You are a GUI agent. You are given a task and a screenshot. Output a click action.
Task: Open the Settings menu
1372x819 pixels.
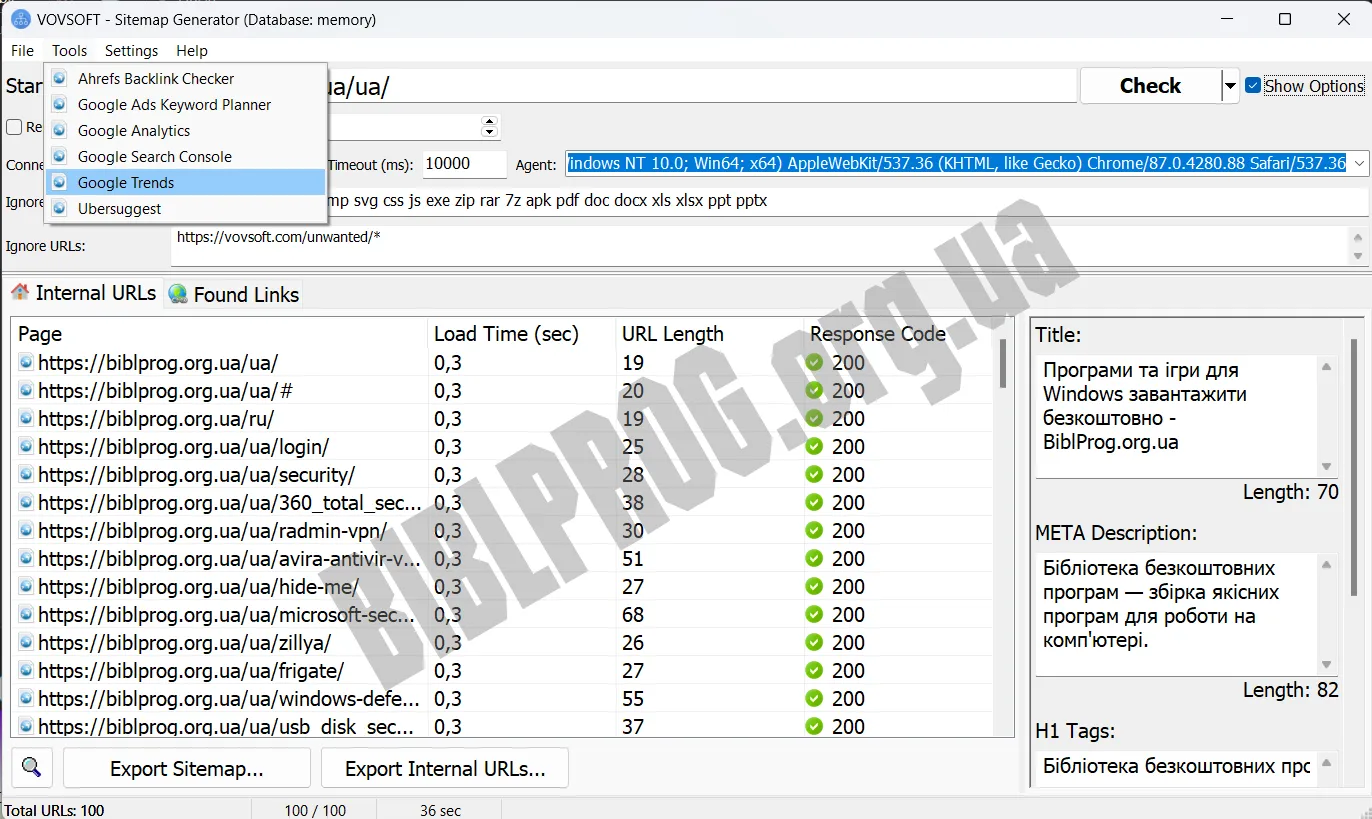(131, 51)
